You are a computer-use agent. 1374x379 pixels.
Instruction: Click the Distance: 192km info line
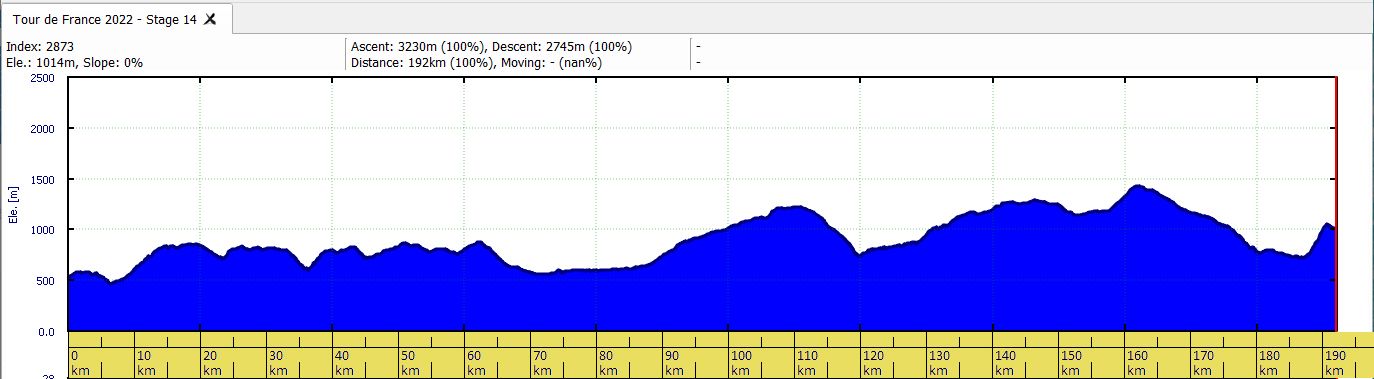tap(477, 63)
